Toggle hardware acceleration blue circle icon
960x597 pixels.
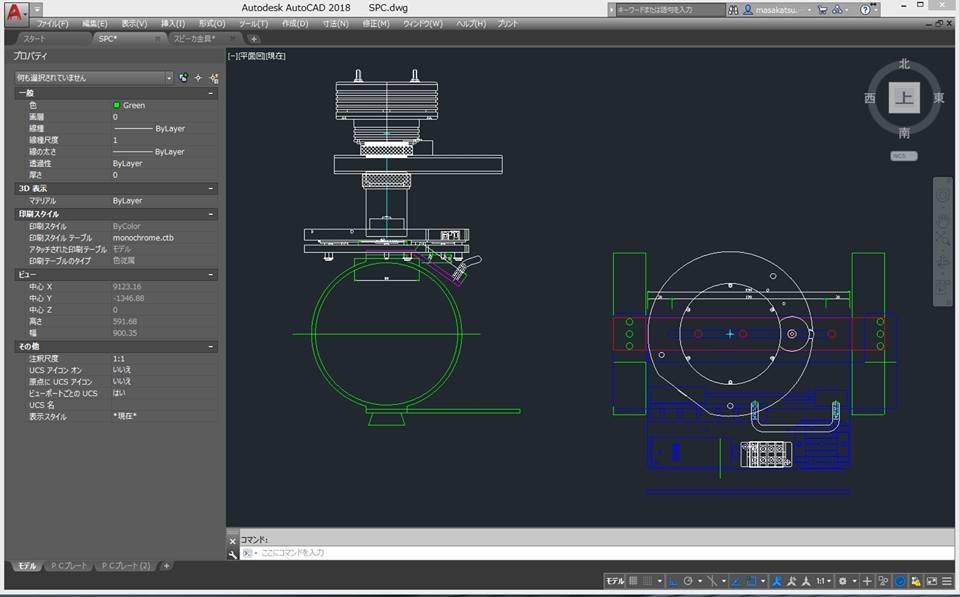tap(900, 581)
